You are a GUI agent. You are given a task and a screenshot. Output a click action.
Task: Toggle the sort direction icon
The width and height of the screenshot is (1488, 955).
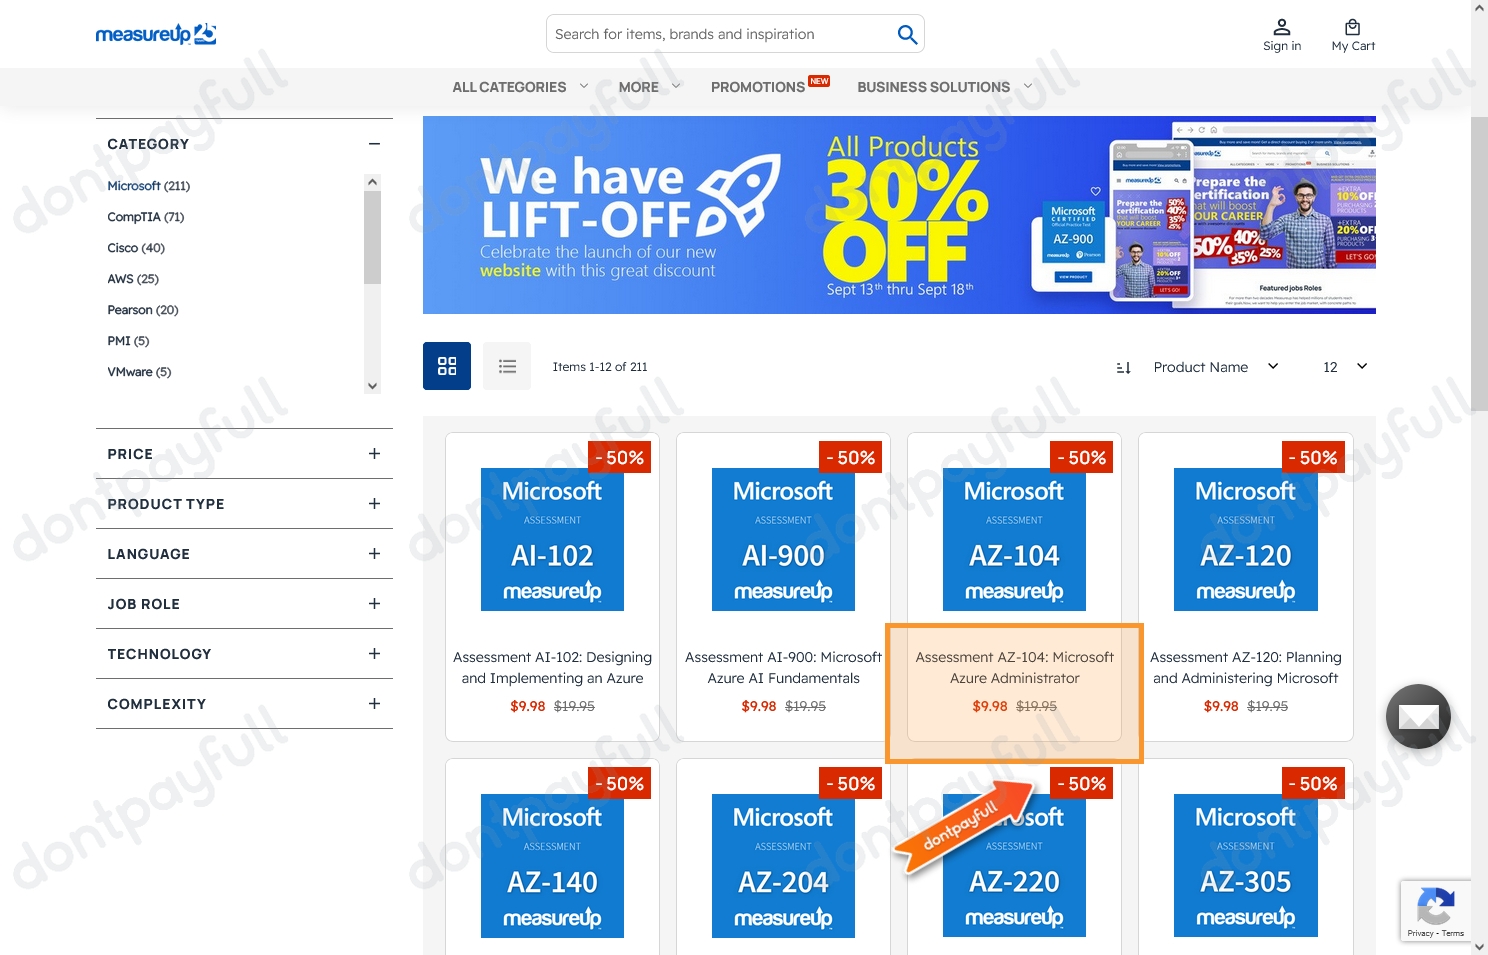coord(1123,367)
